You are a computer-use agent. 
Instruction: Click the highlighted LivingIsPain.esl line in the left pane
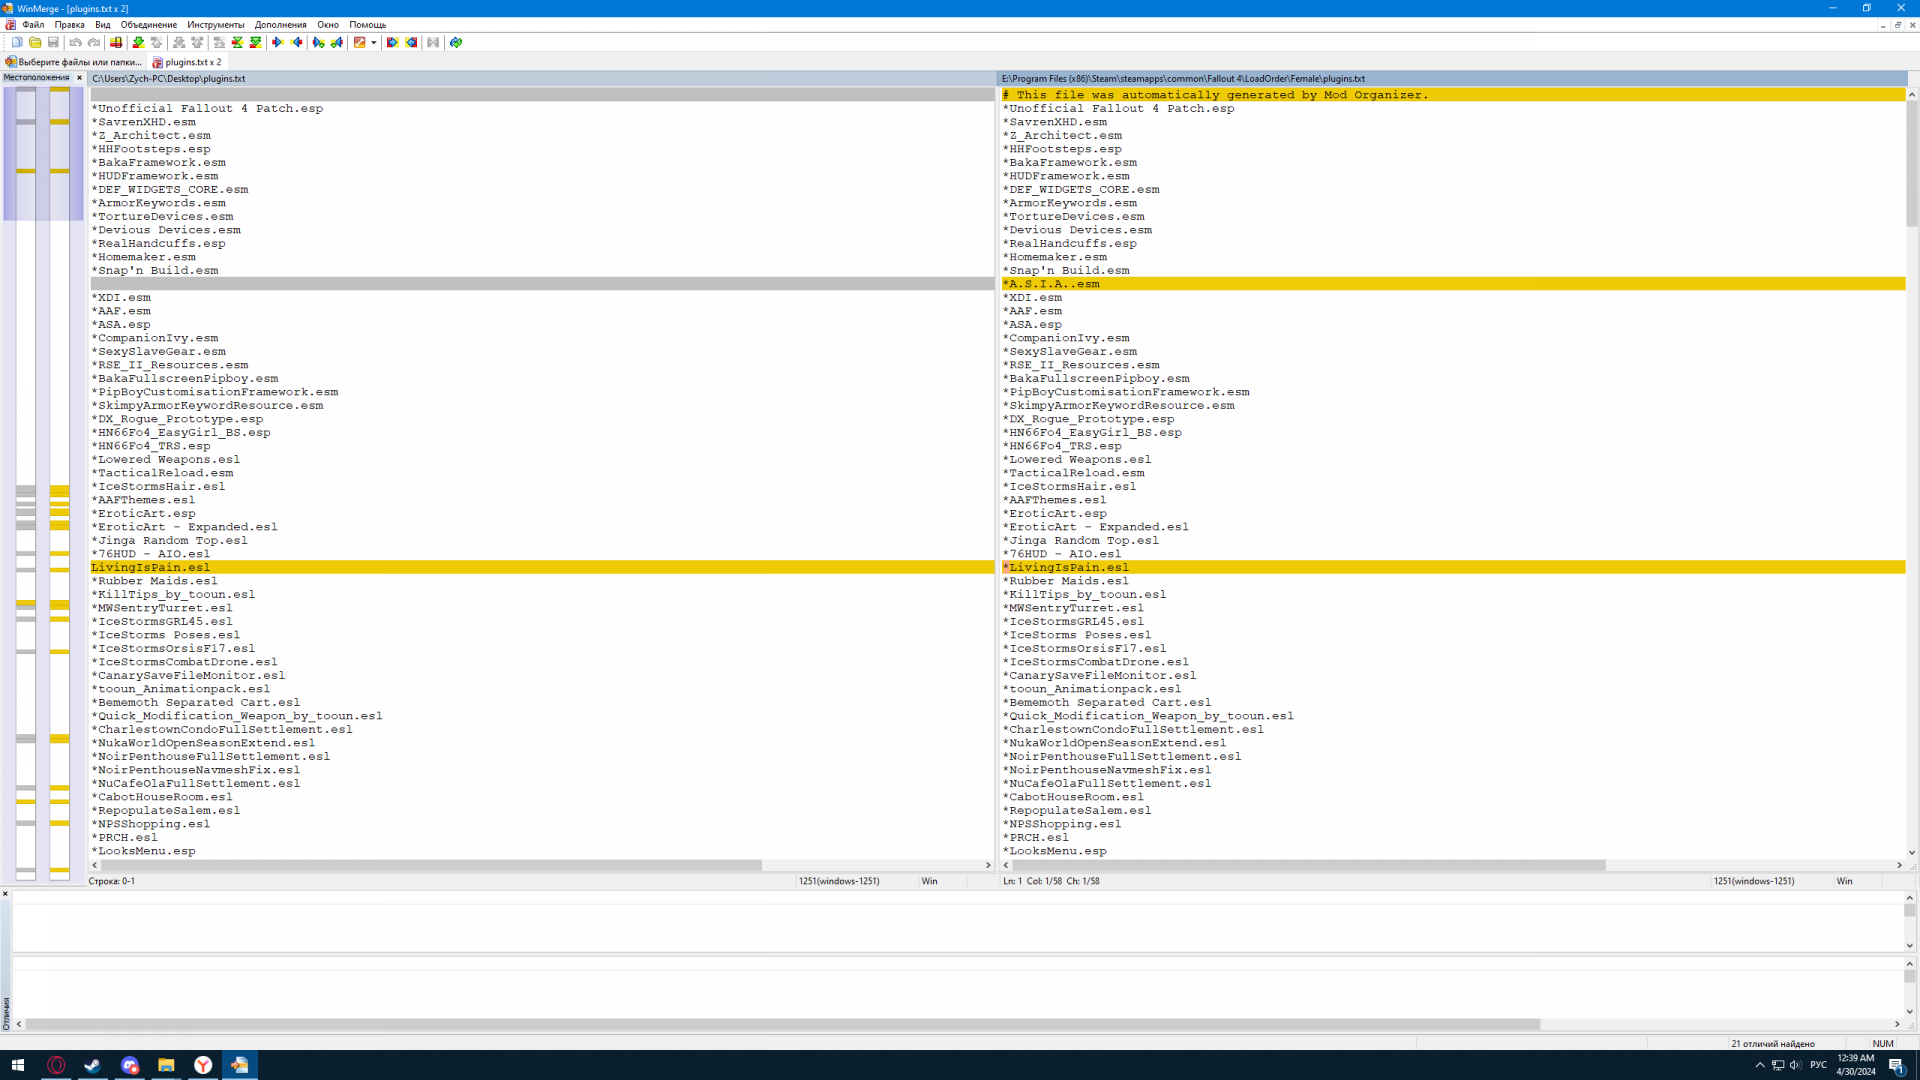pos(150,567)
